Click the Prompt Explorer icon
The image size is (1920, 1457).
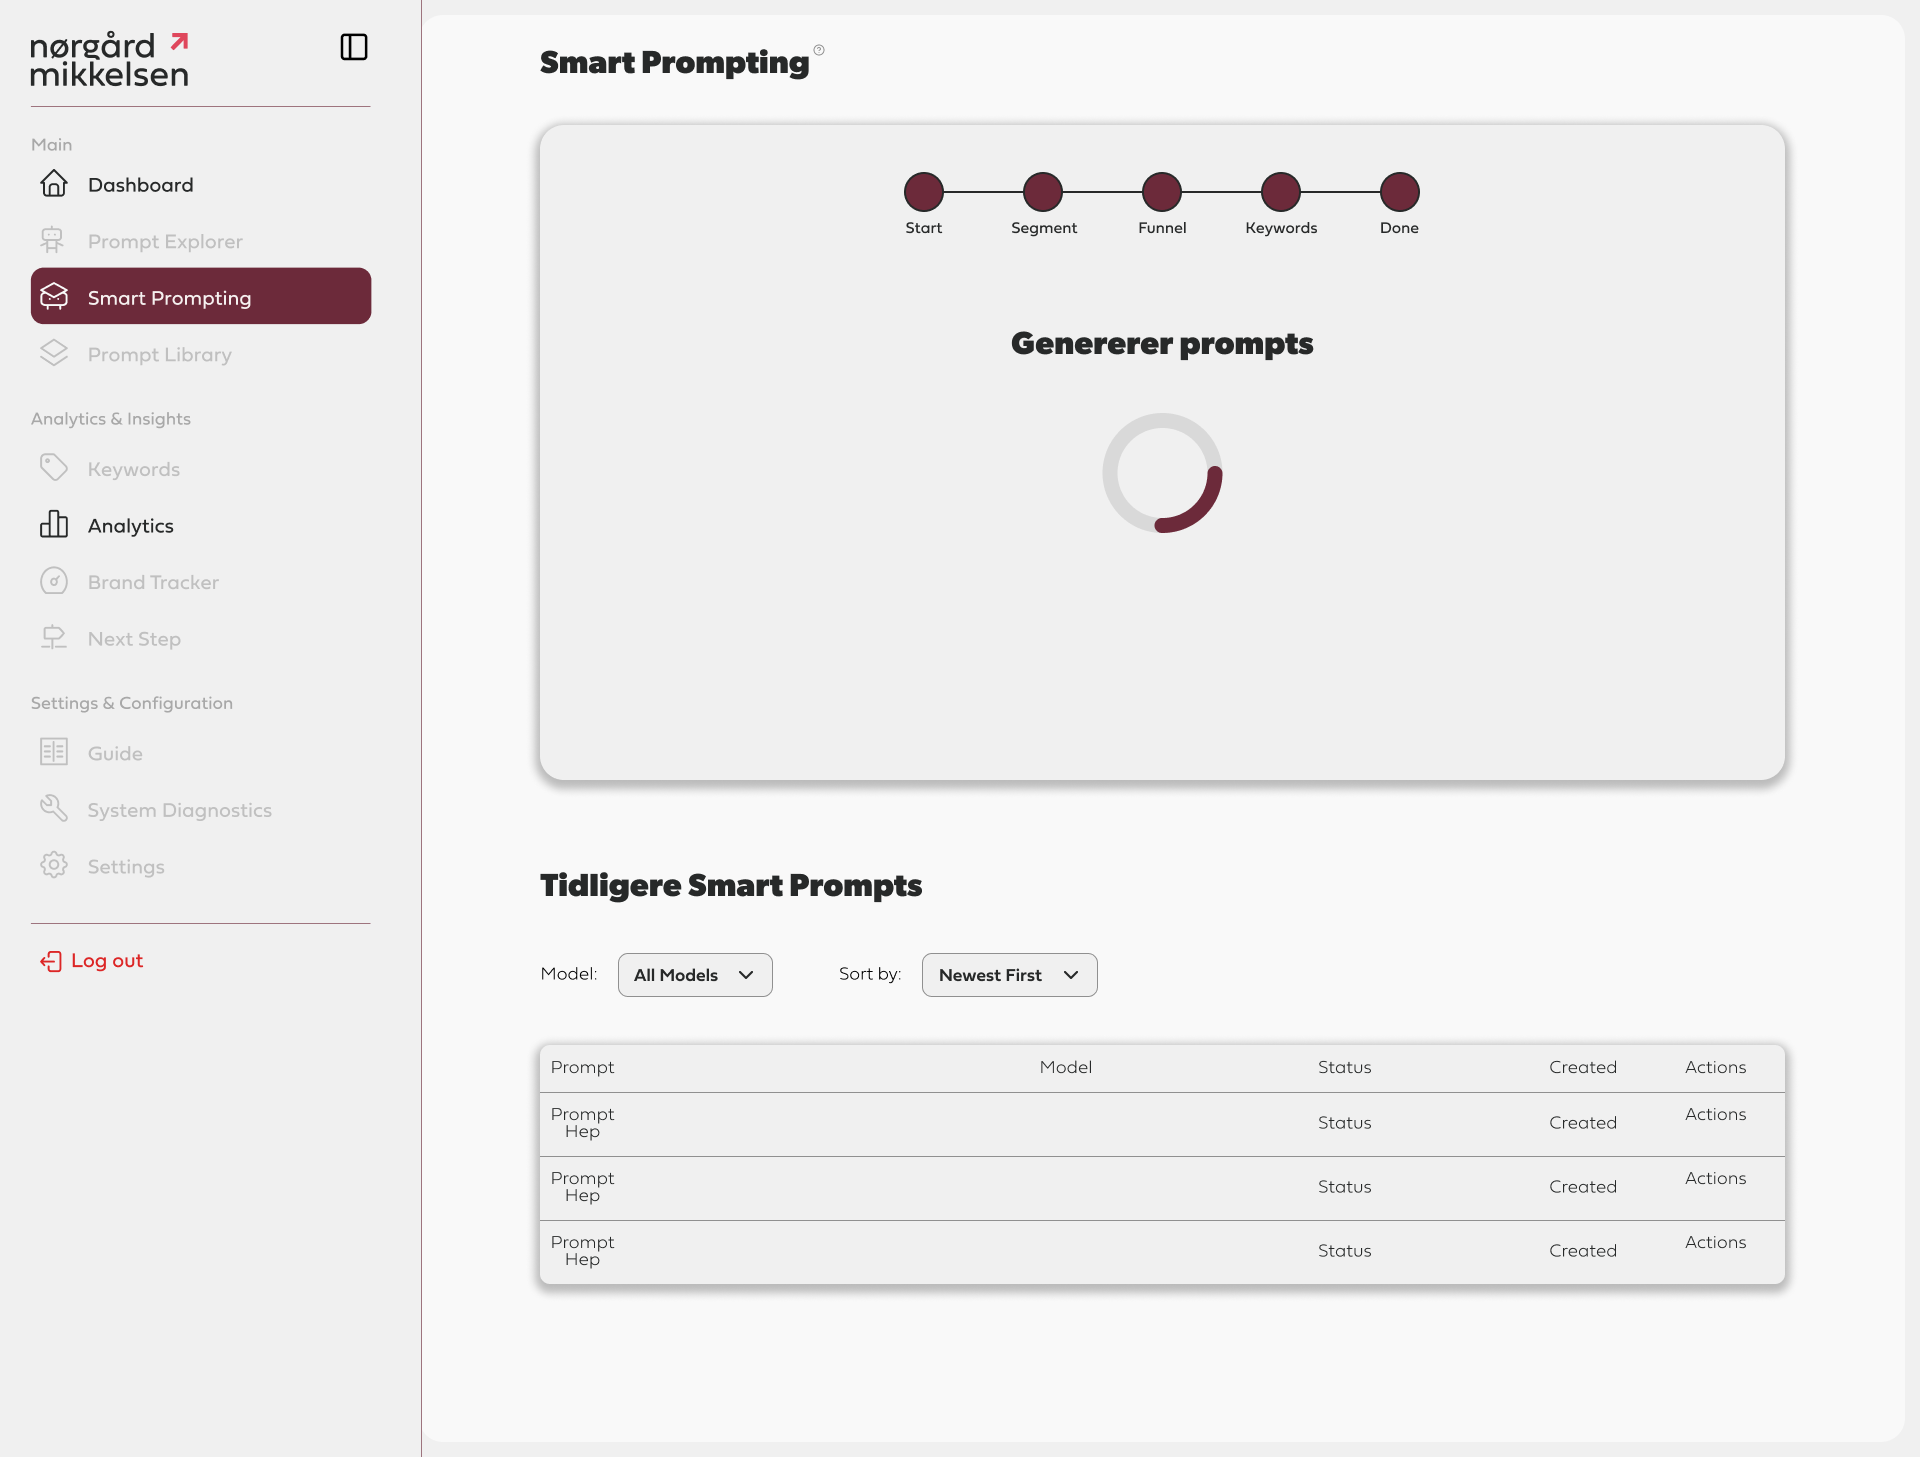53,241
